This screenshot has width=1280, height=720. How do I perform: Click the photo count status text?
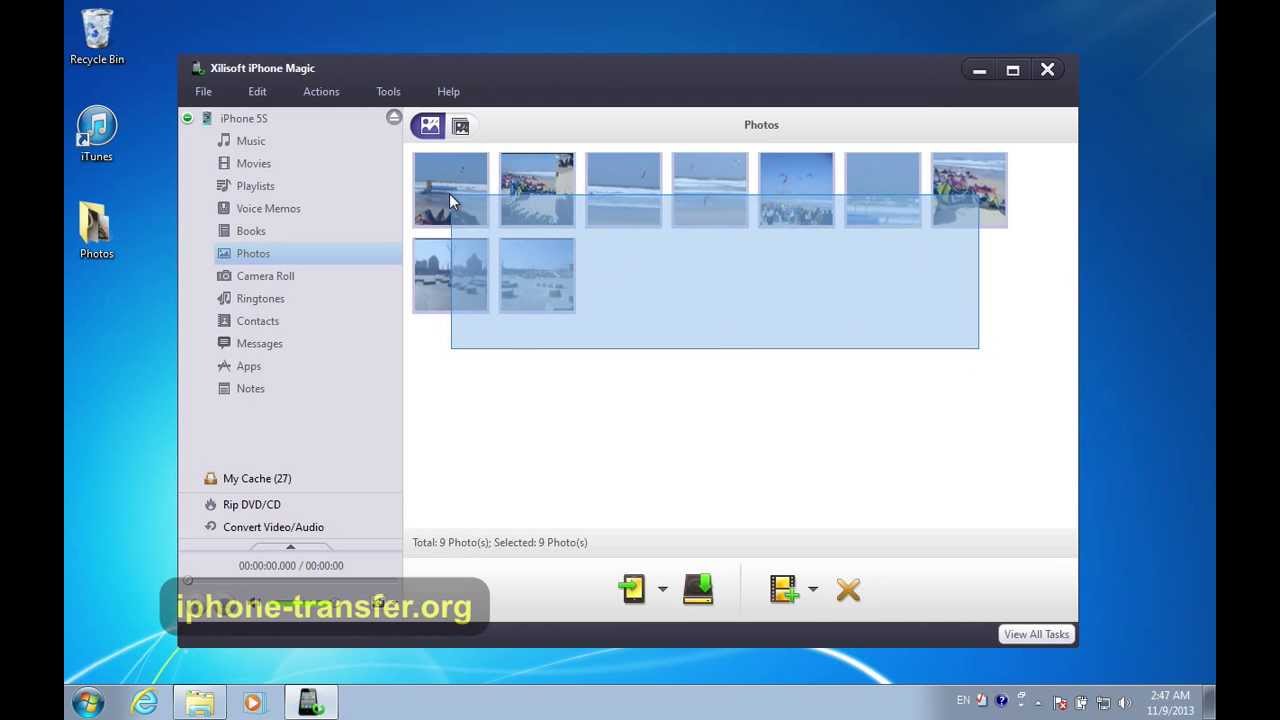click(500, 543)
